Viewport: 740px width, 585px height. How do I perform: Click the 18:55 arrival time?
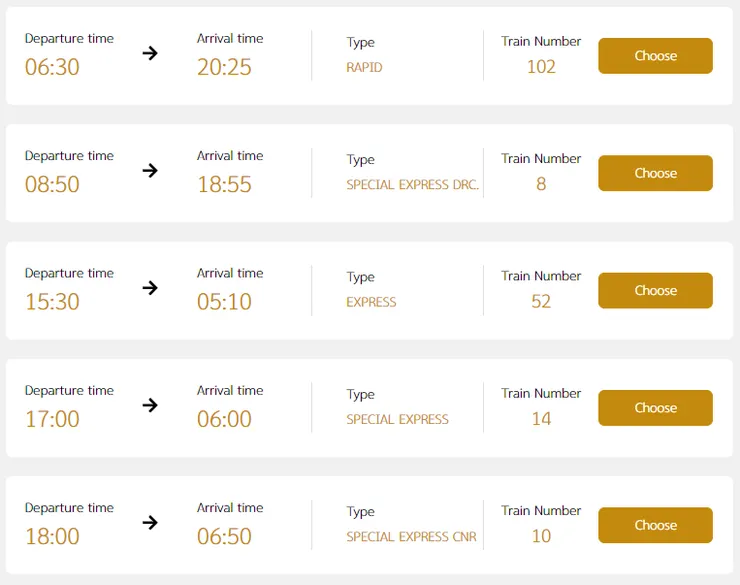[224, 184]
